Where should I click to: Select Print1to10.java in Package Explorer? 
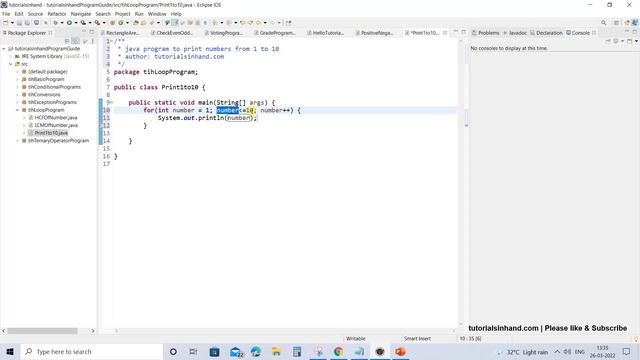[x=51, y=133]
